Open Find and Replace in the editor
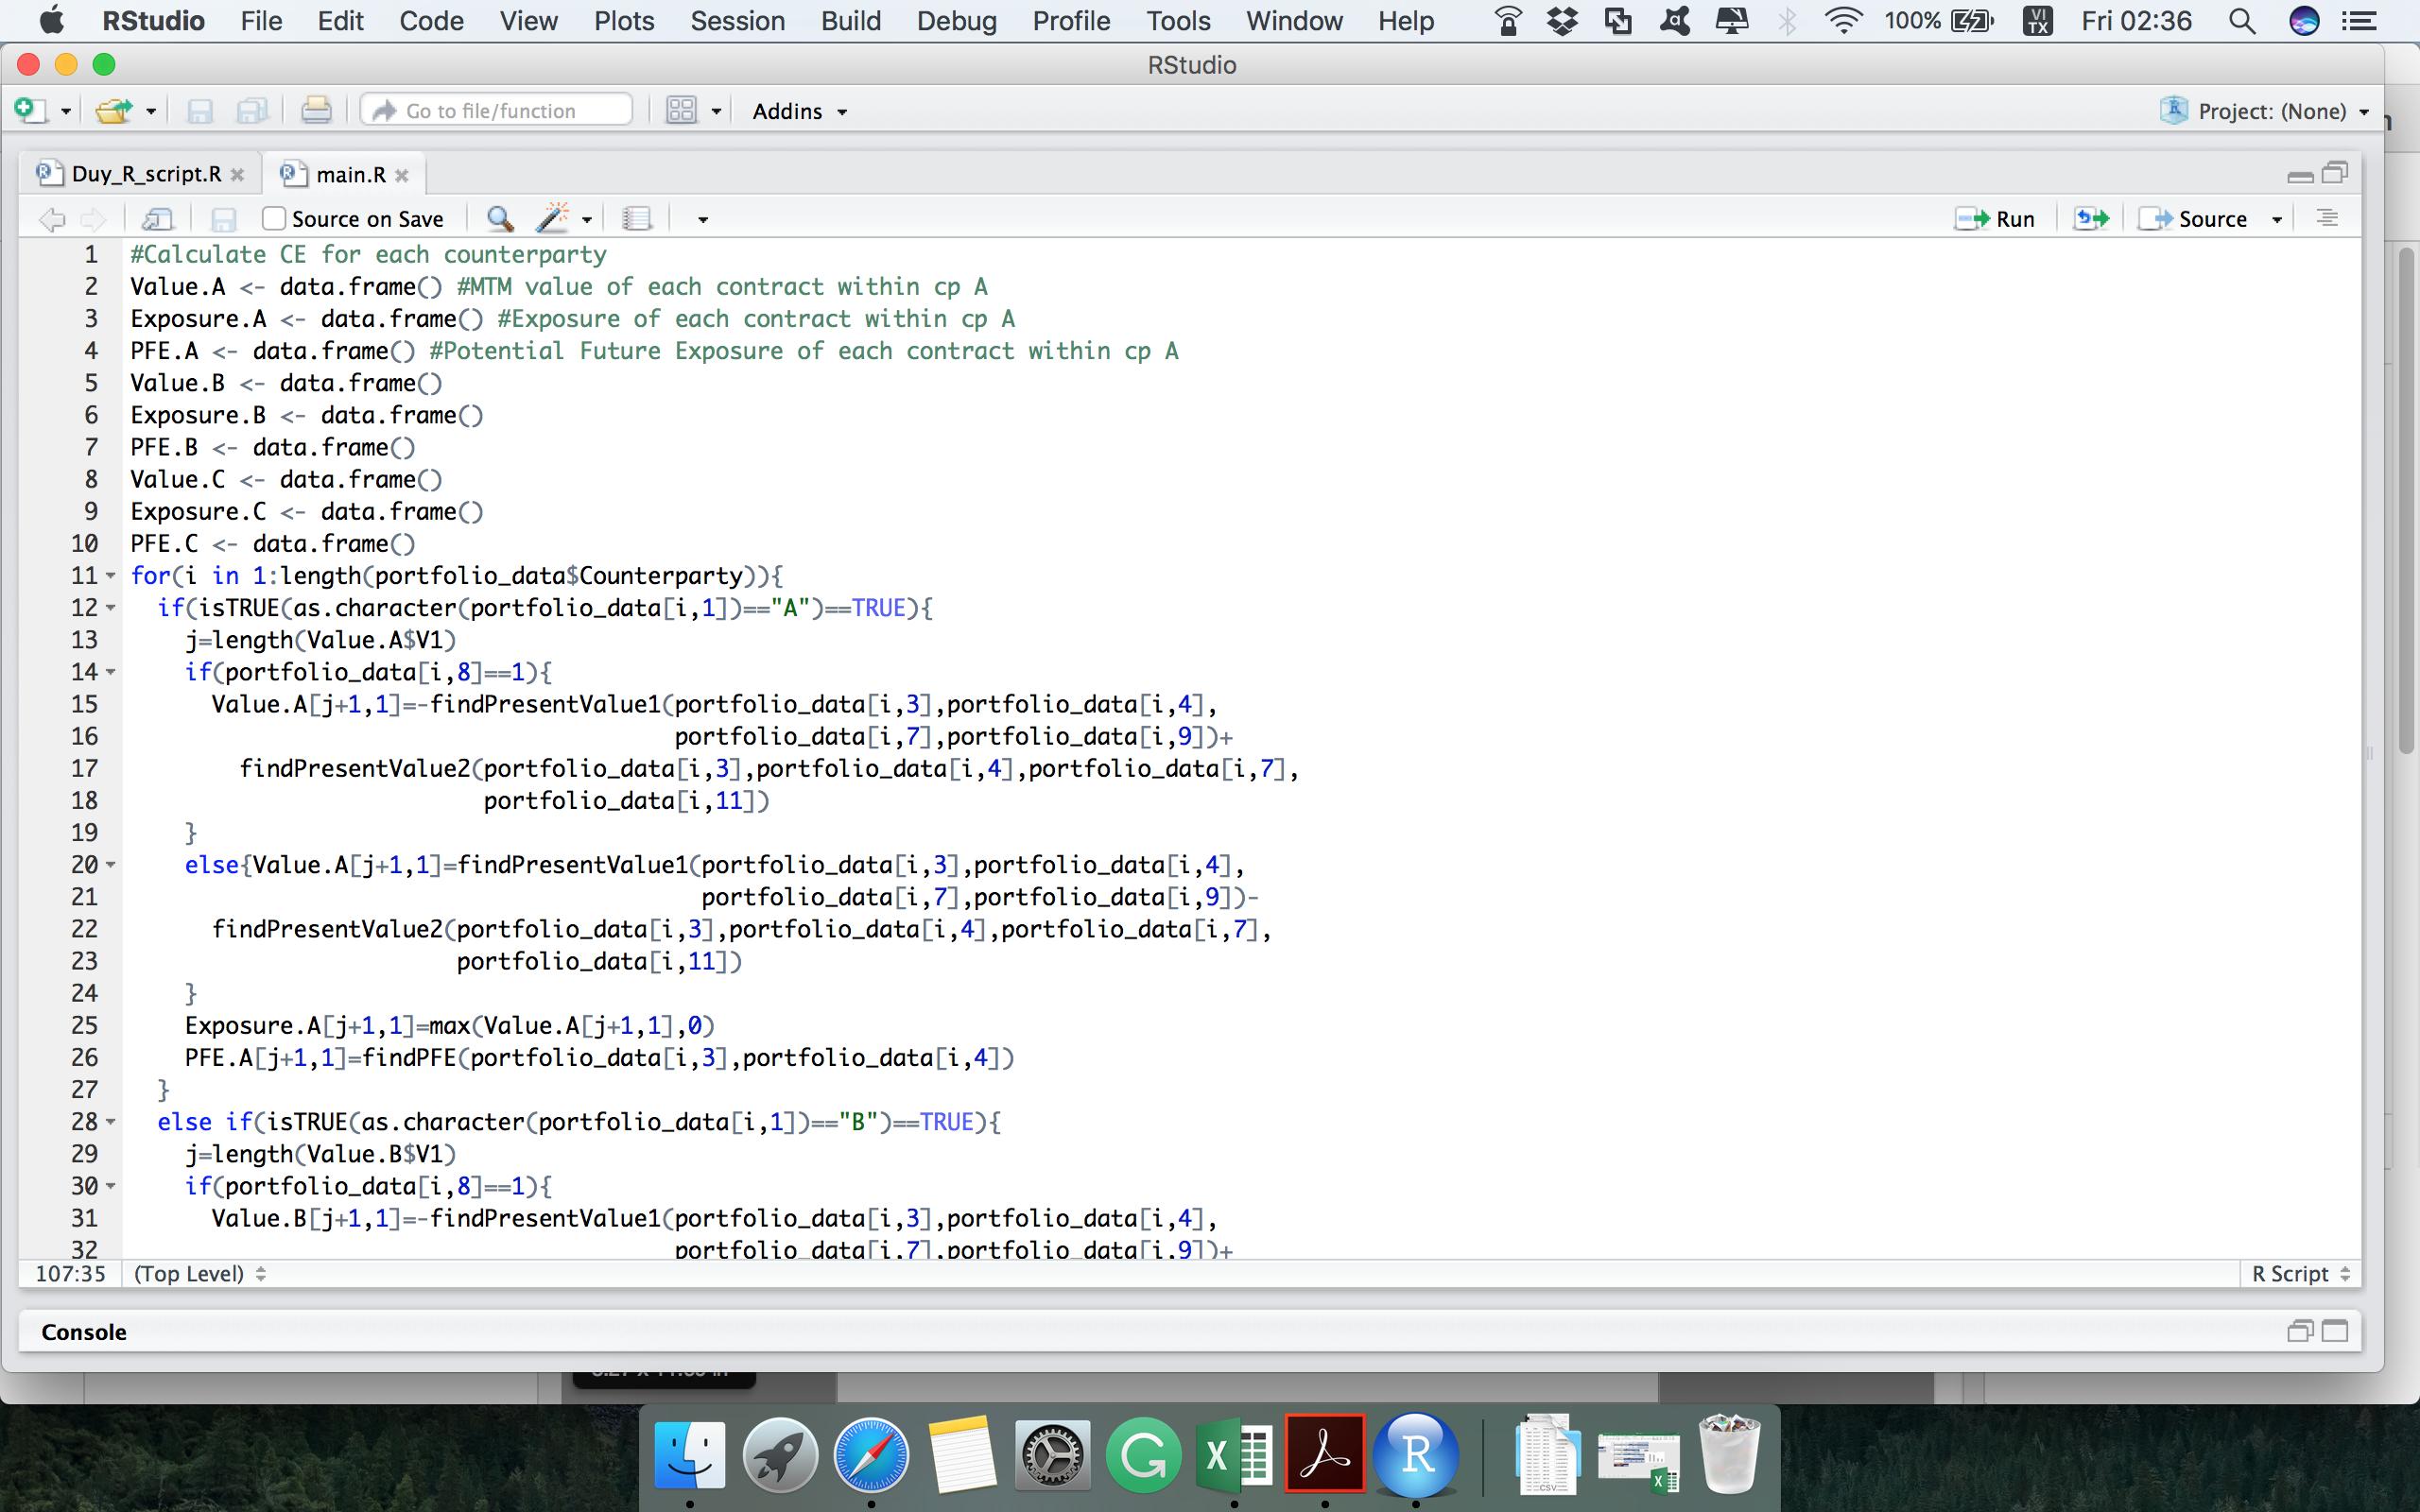Image resolution: width=2420 pixels, height=1512 pixels. (x=499, y=218)
